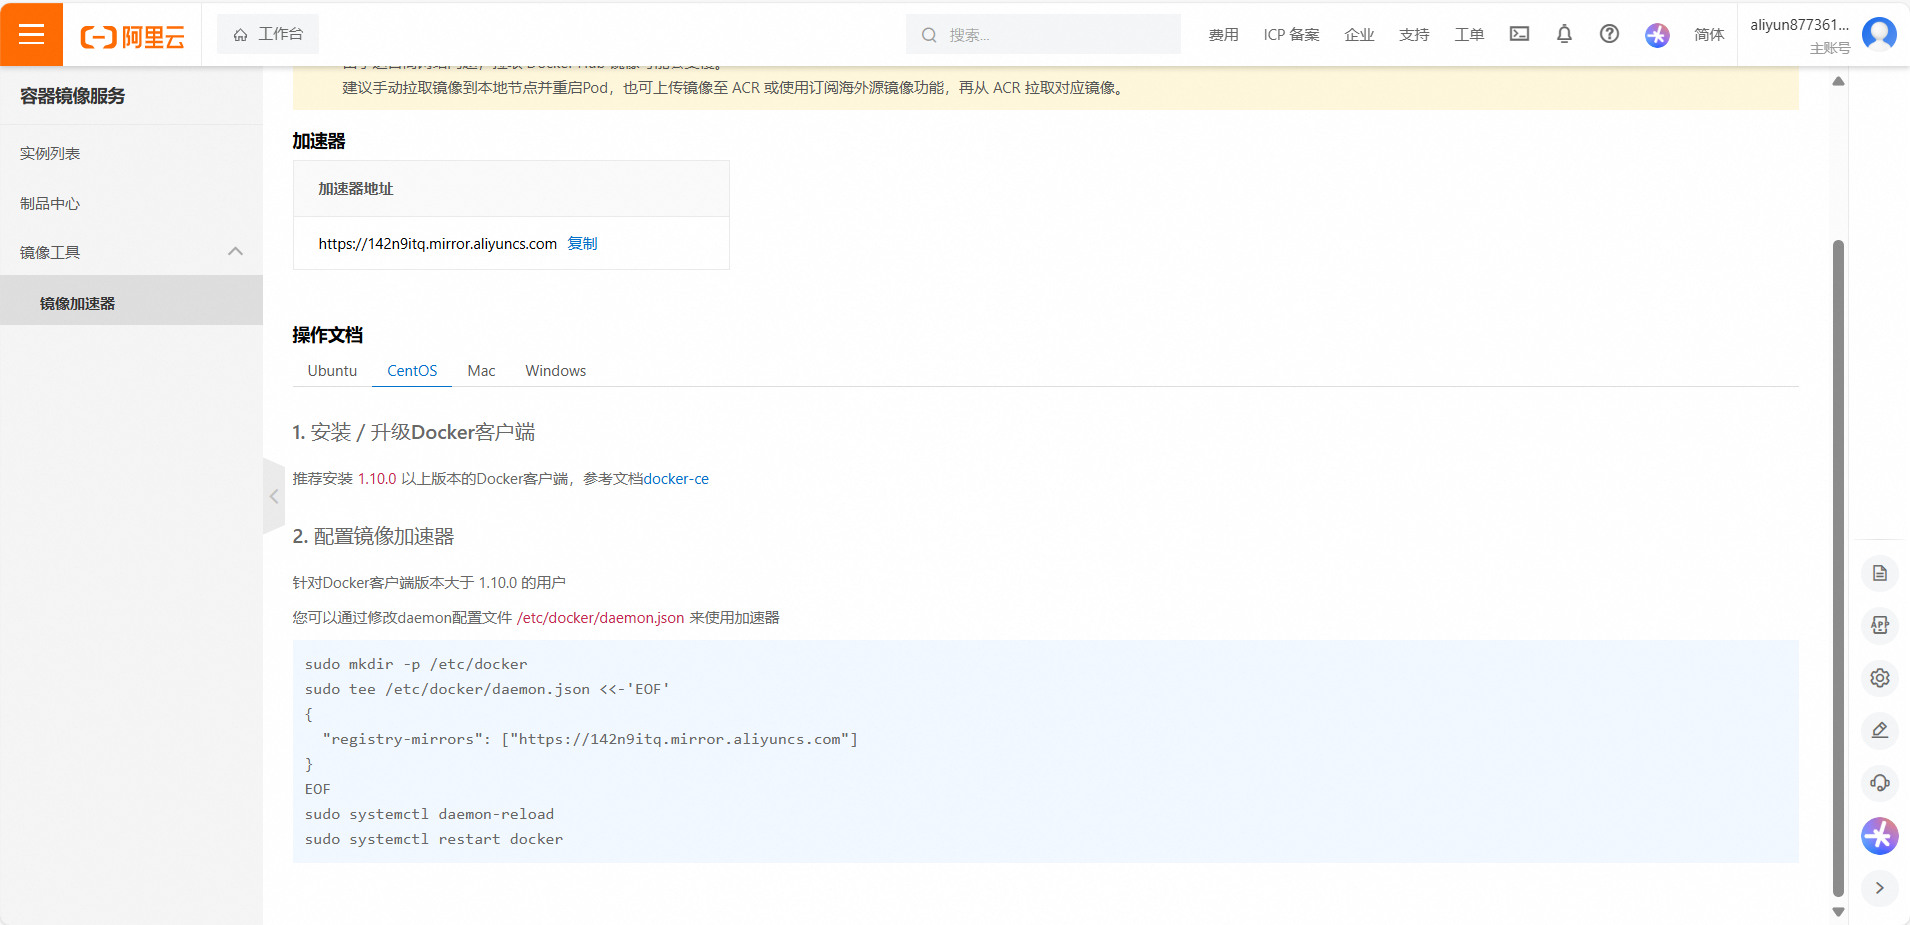Click the 容器镜像服务 sidebar title
The height and width of the screenshot is (925, 1910).
[72, 96]
